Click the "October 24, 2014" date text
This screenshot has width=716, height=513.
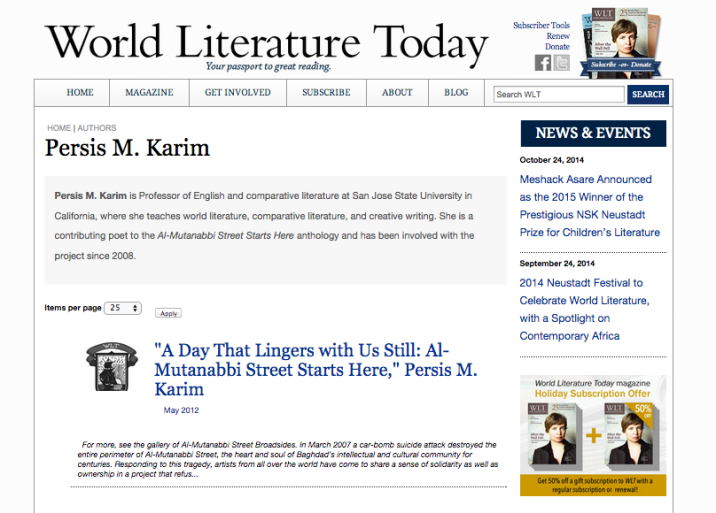coord(552,160)
